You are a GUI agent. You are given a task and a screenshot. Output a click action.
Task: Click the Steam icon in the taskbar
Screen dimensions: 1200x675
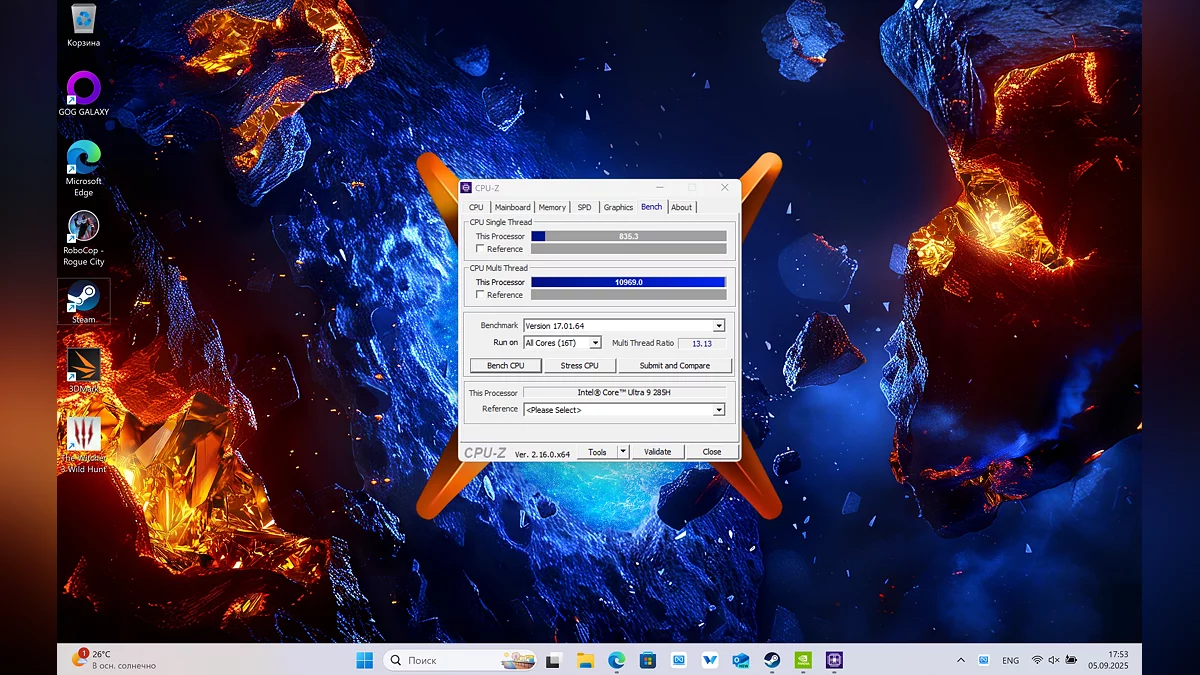772,660
